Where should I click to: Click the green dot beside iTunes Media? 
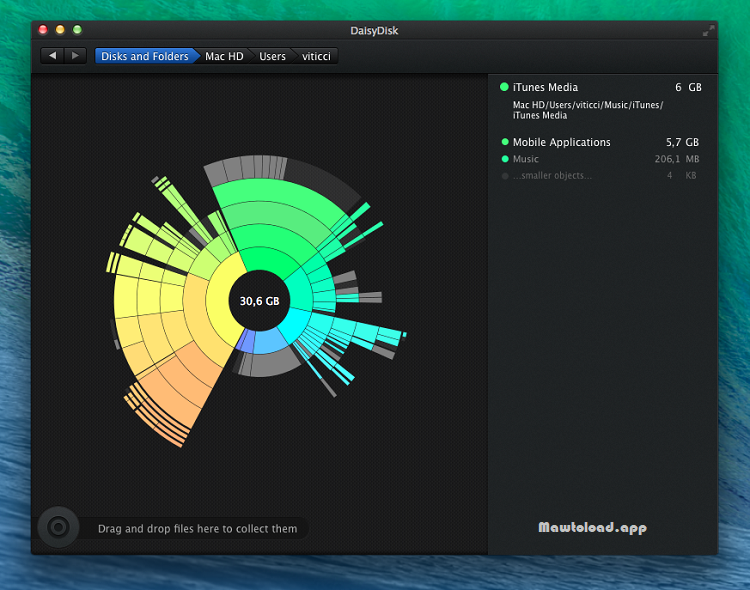click(504, 87)
